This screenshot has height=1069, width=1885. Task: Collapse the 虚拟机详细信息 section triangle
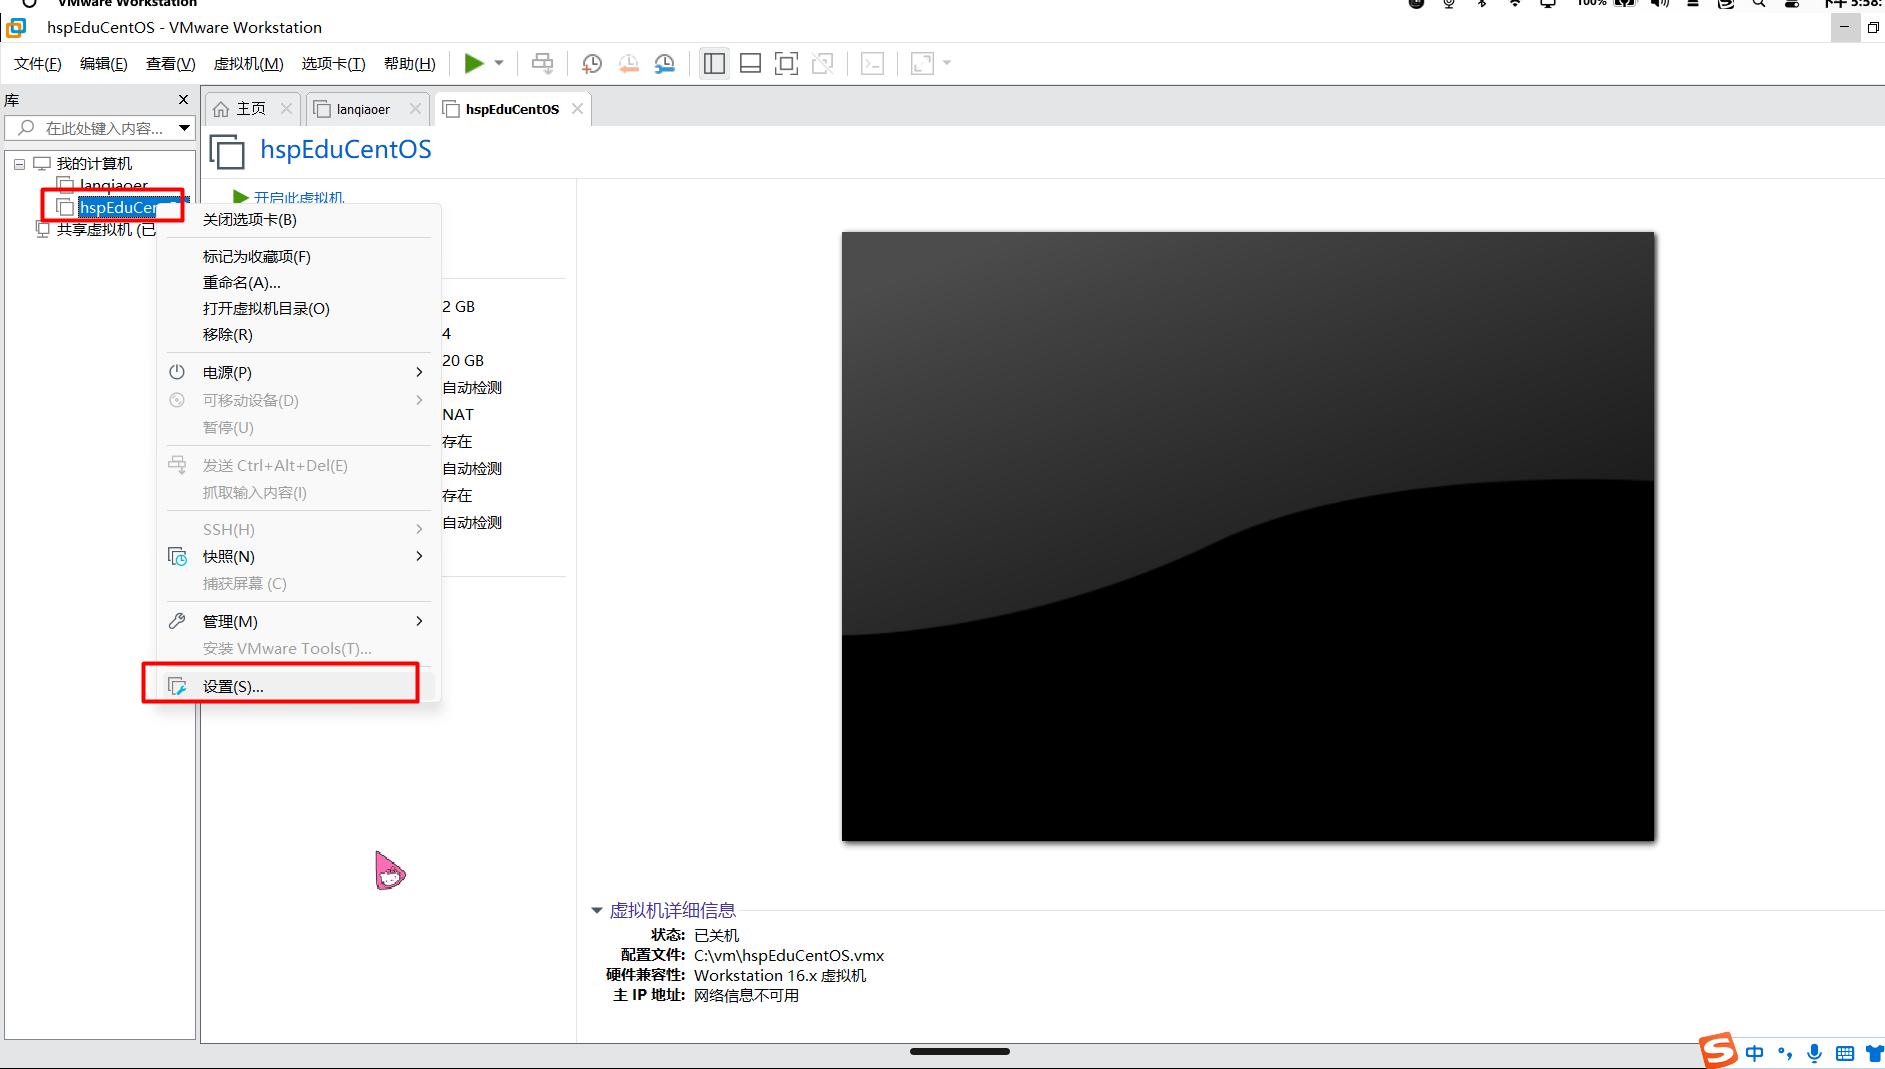pos(597,910)
